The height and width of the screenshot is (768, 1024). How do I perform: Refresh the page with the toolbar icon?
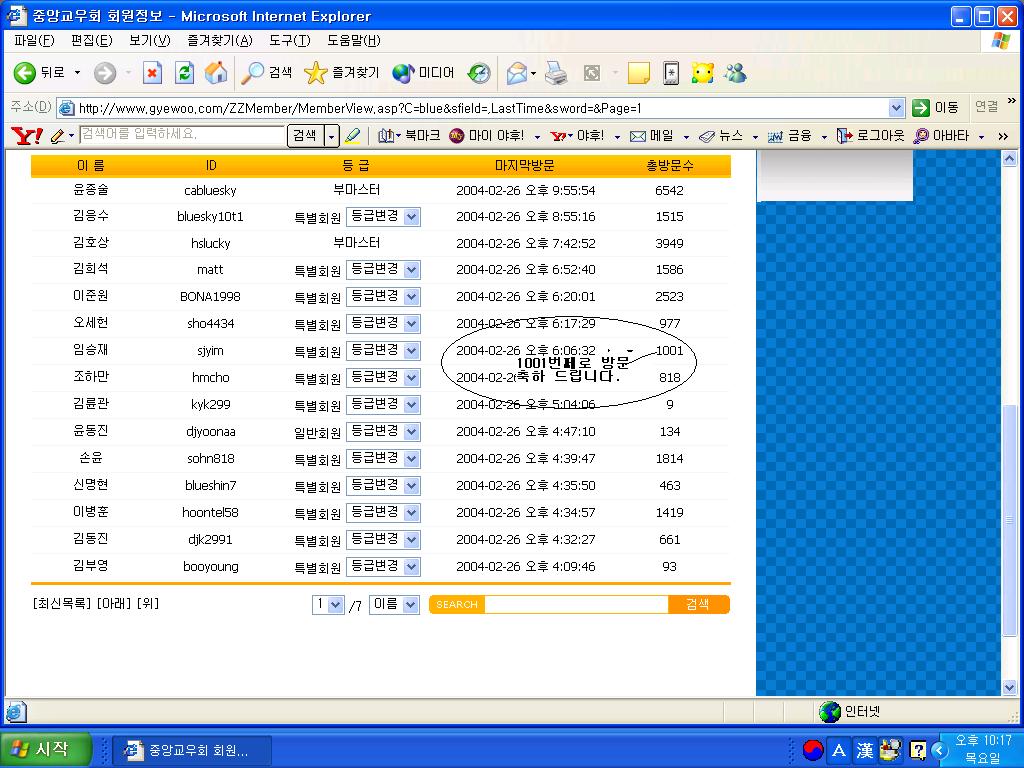click(x=184, y=73)
